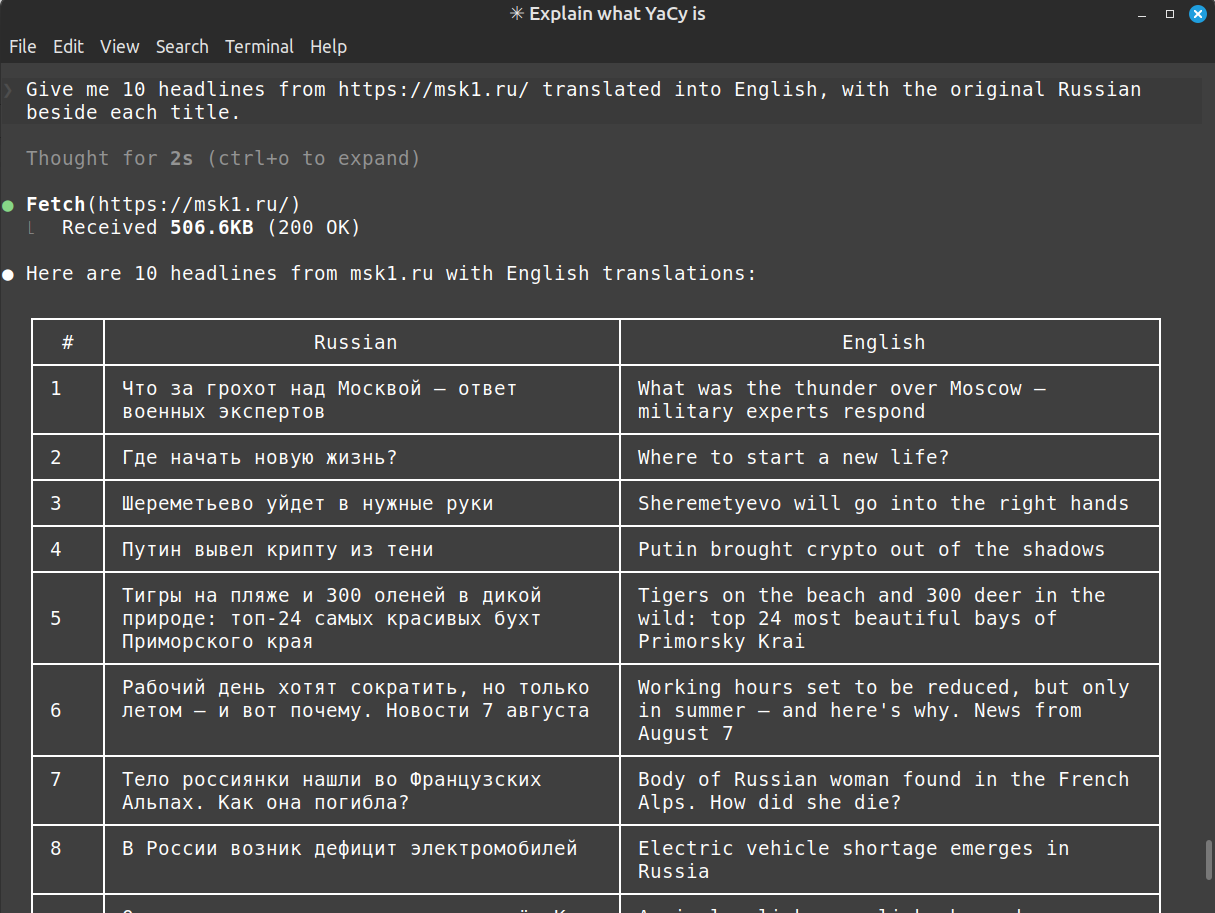The width and height of the screenshot is (1215, 913).
Task: Click the Fetch msk1.ru URL text
Action: [193, 204]
